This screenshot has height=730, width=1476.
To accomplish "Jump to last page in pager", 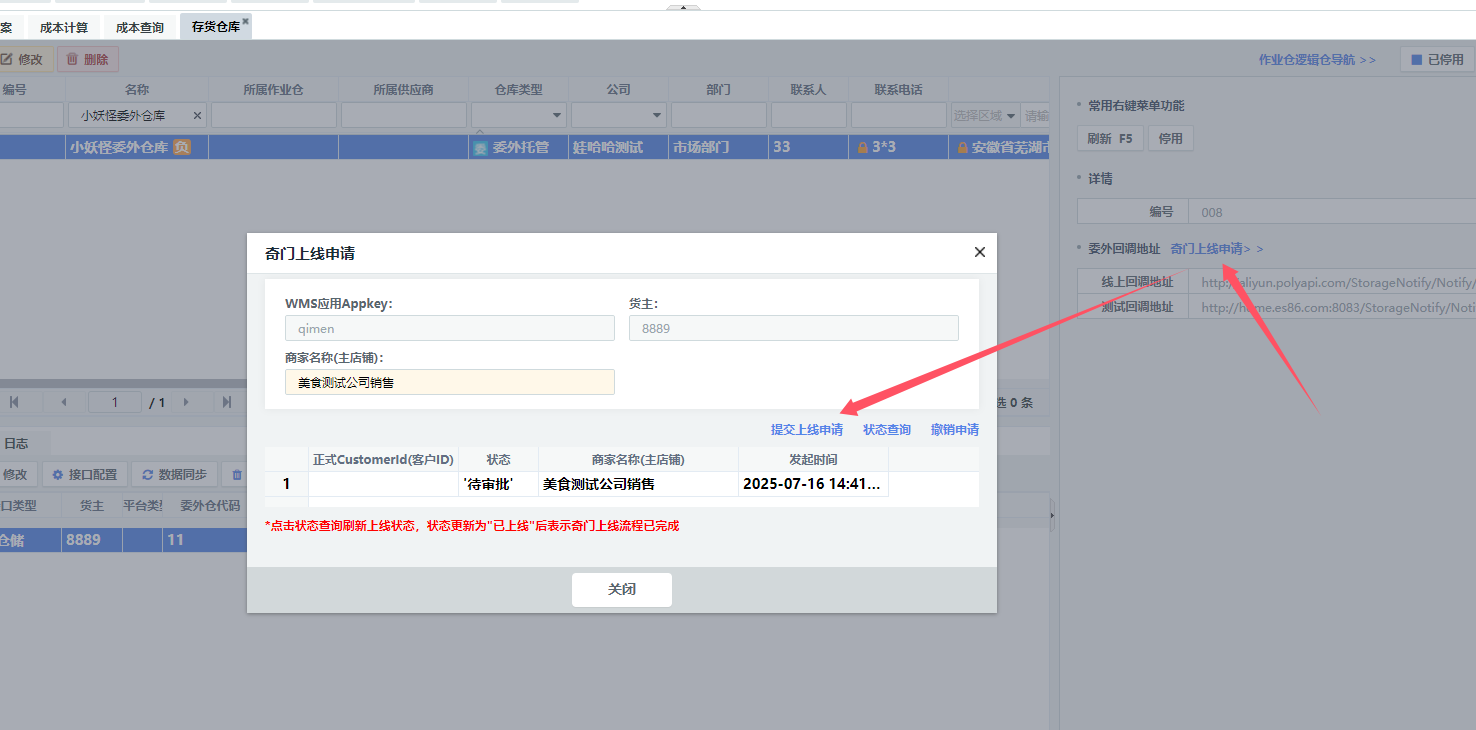I will pyautogui.click(x=227, y=402).
